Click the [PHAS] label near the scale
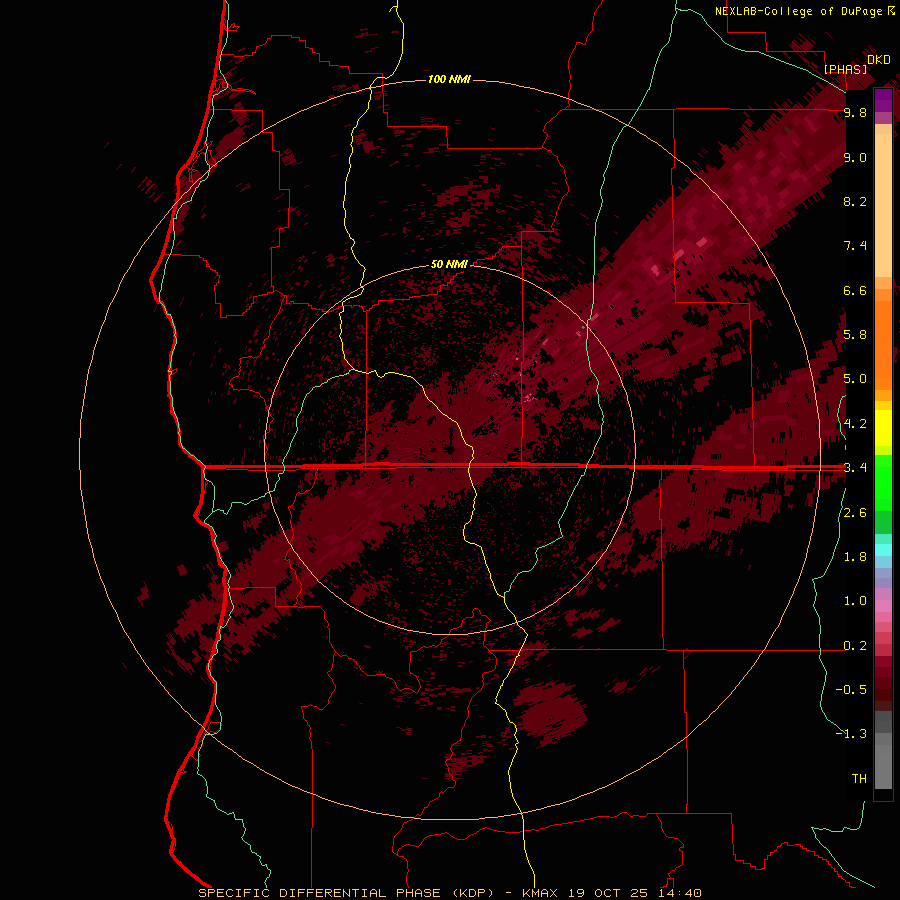The width and height of the screenshot is (900, 900). [x=845, y=69]
